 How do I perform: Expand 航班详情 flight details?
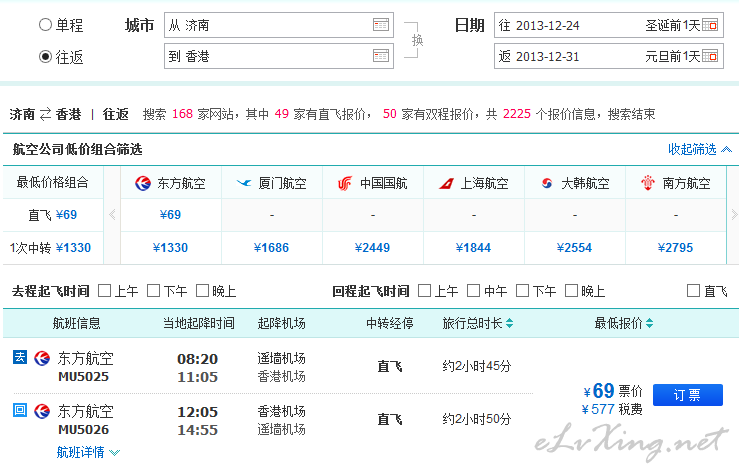tap(88, 452)
